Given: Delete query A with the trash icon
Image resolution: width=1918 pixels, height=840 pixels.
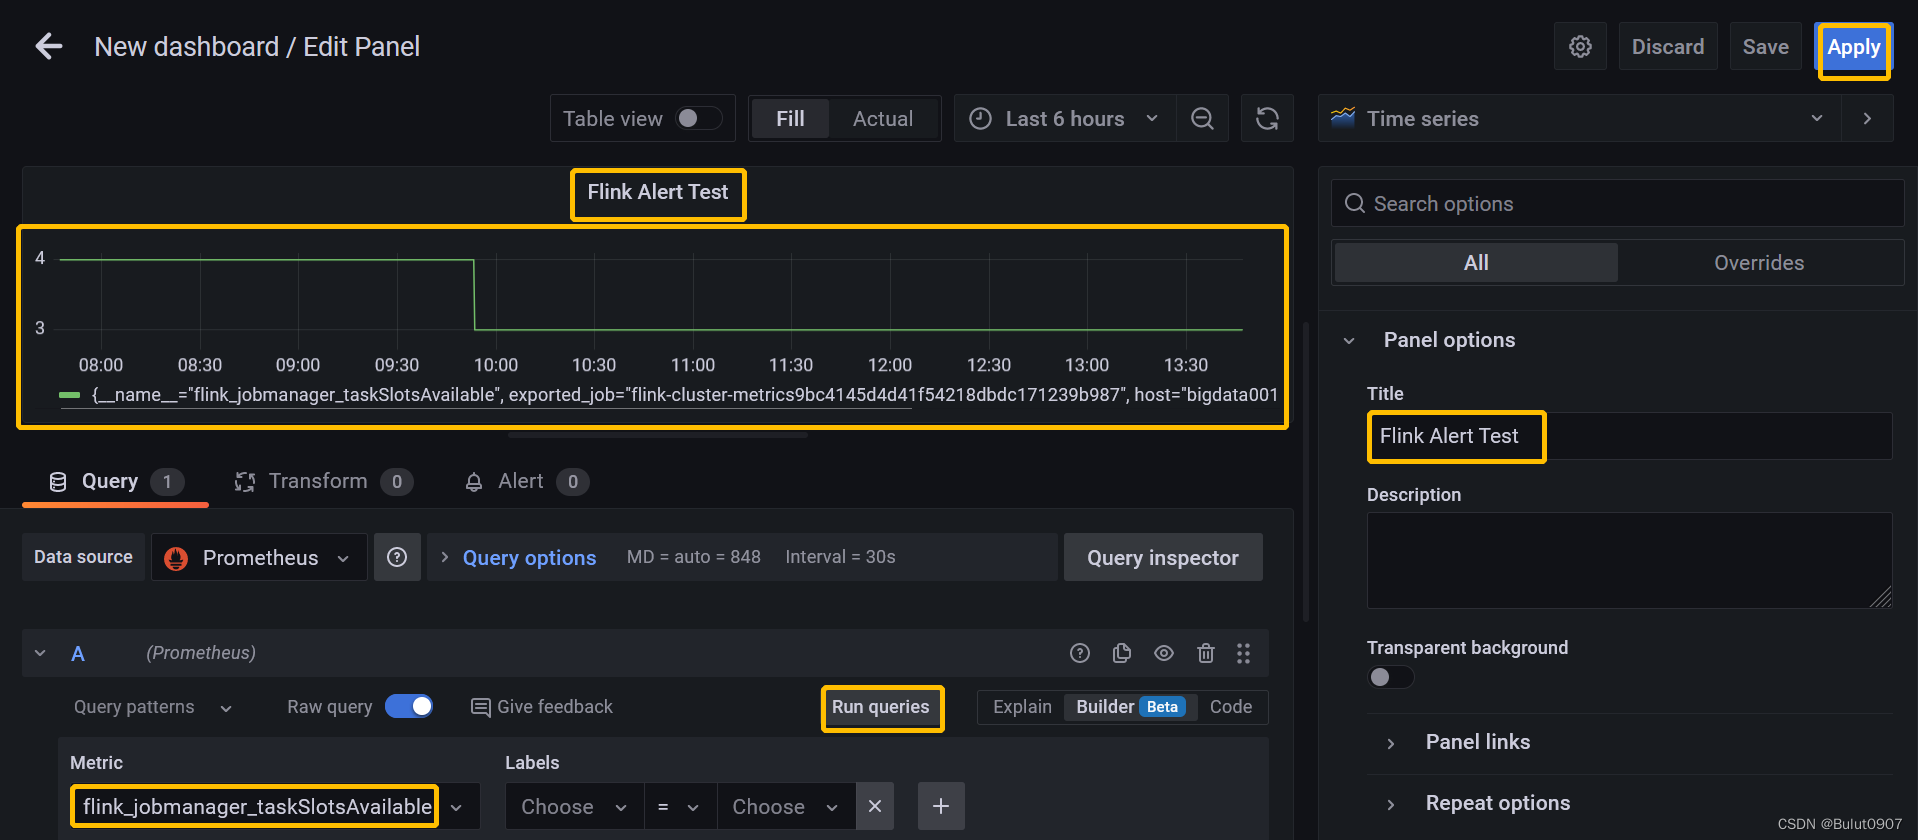Looking at the screenshot, I should click(x=1206, y=653).
